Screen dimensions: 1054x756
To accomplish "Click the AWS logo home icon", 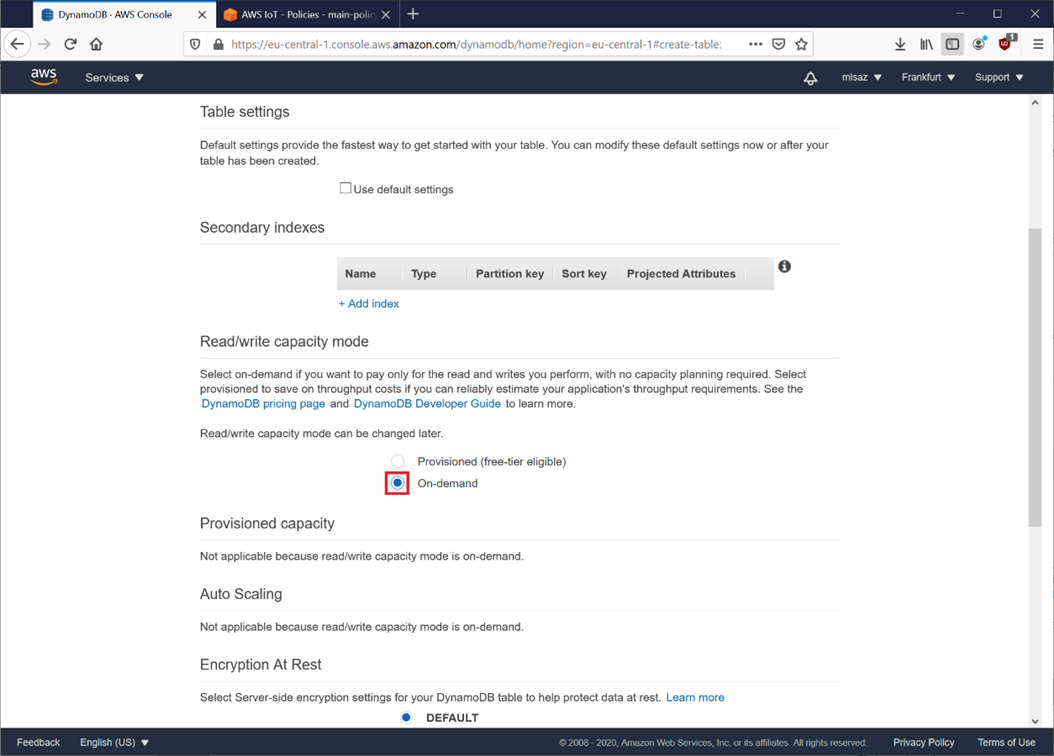I will pyautogui.click(x=44, y=77).
